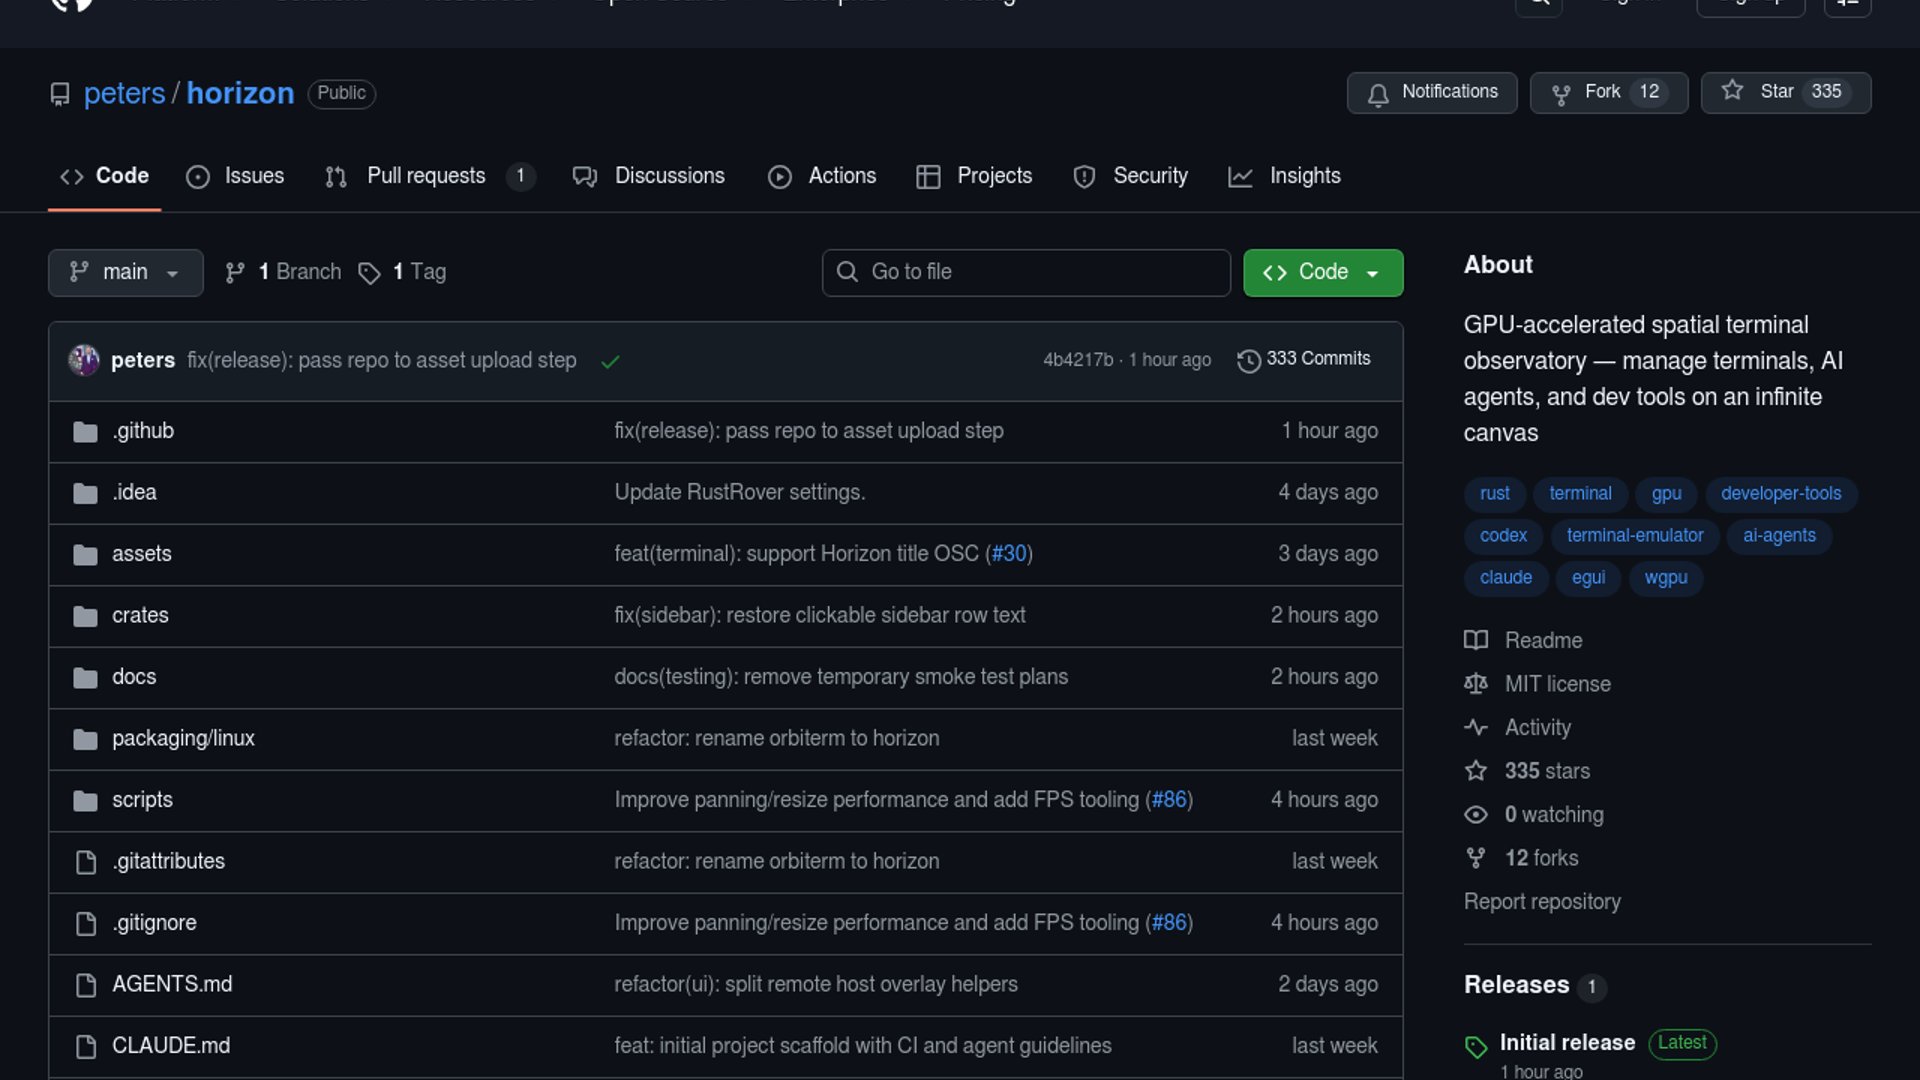This screenshot has width=1920, height=1080.
Task: Open the Pull requests tab
Action: coord(426,176)
